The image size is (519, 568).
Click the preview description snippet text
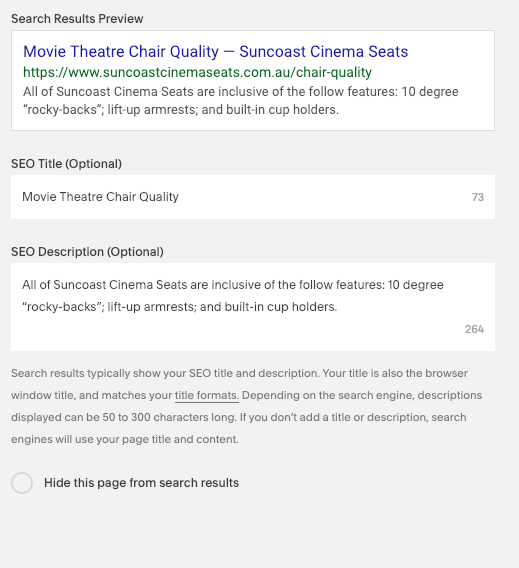(x=241, y=100)
